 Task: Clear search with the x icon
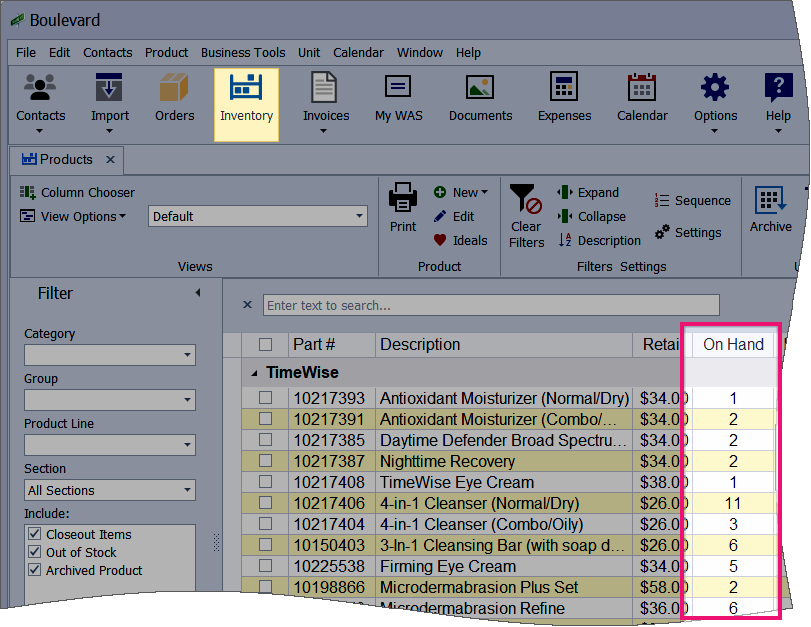coord(247,305)
